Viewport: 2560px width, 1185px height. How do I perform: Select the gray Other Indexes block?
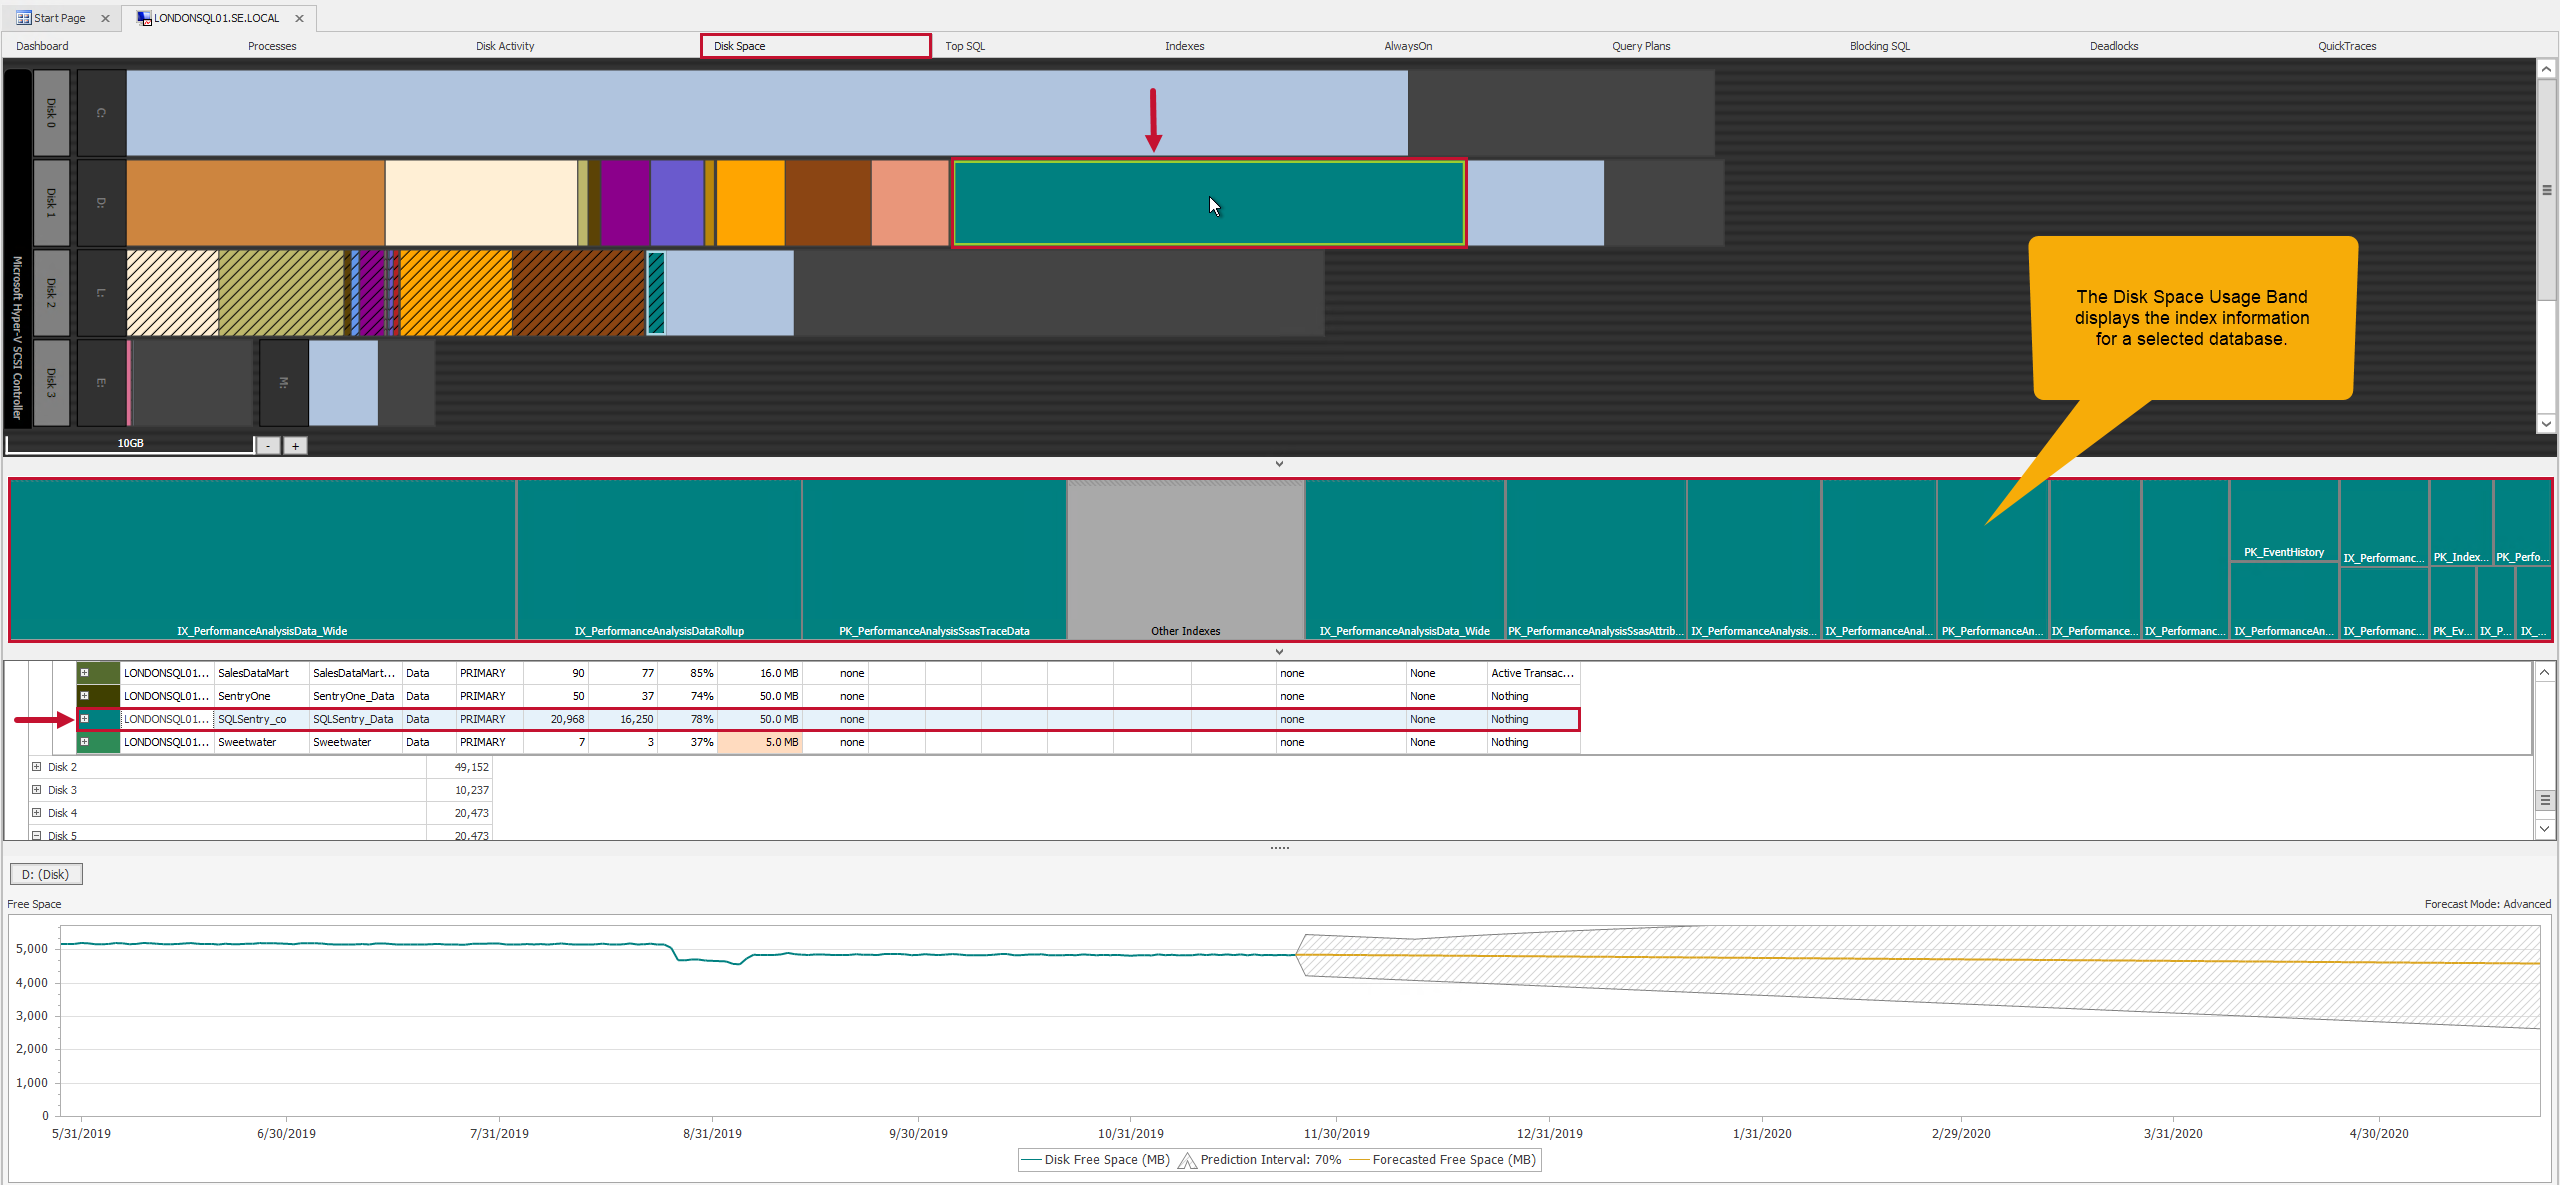point(1186,560)
